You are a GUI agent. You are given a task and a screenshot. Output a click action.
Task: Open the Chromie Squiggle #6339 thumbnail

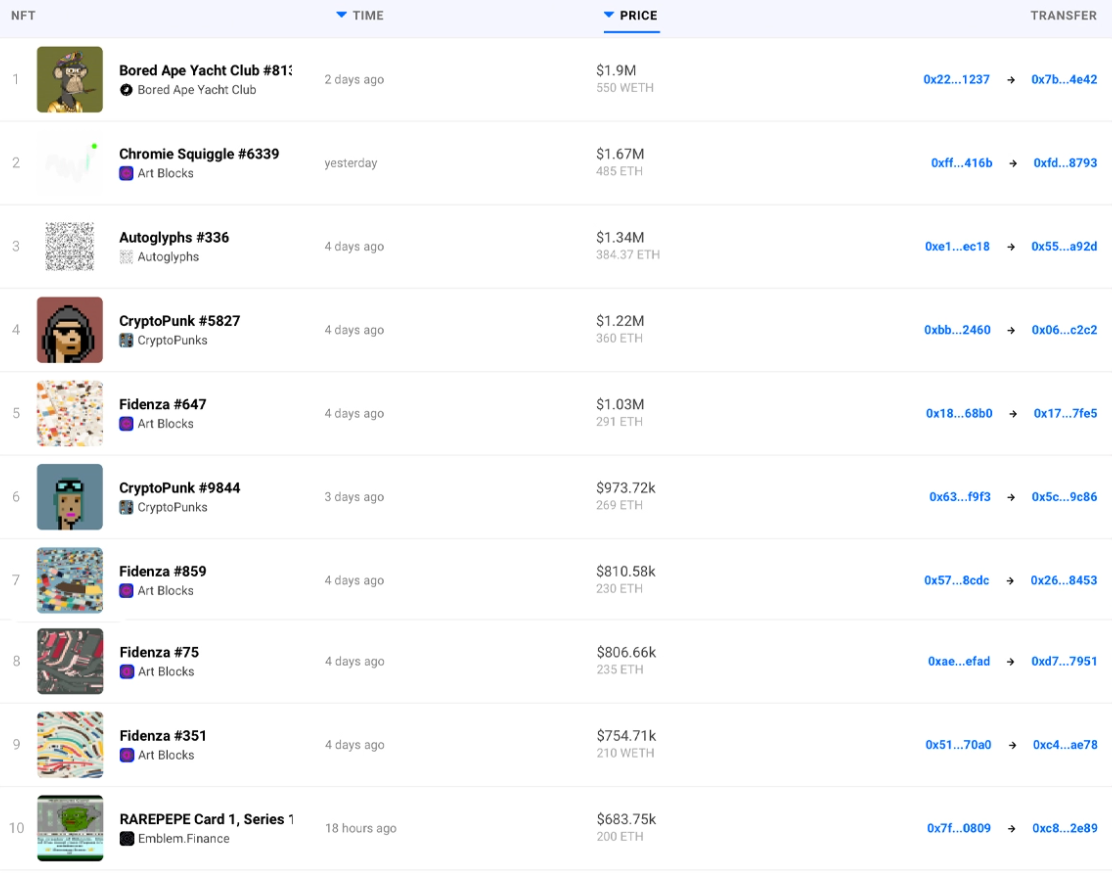pyautogui.click(x=70, y=163)
